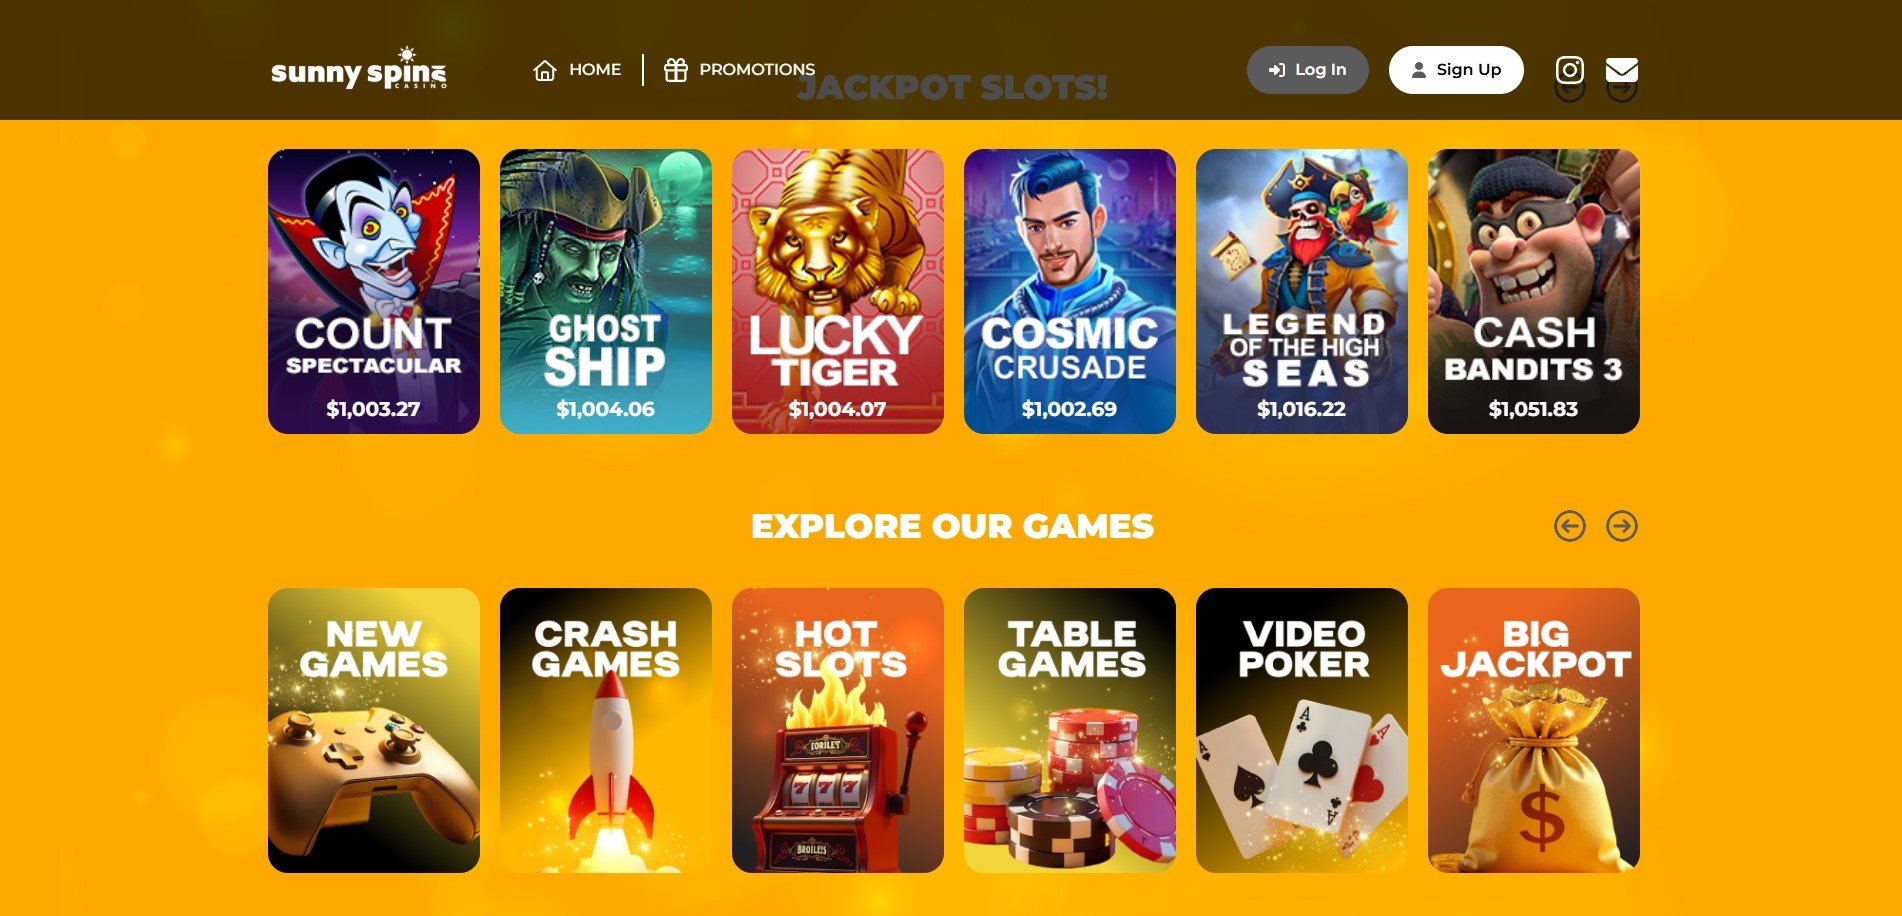
Task: Browse the Crash Games category
Action: click(x=606, y=730)
